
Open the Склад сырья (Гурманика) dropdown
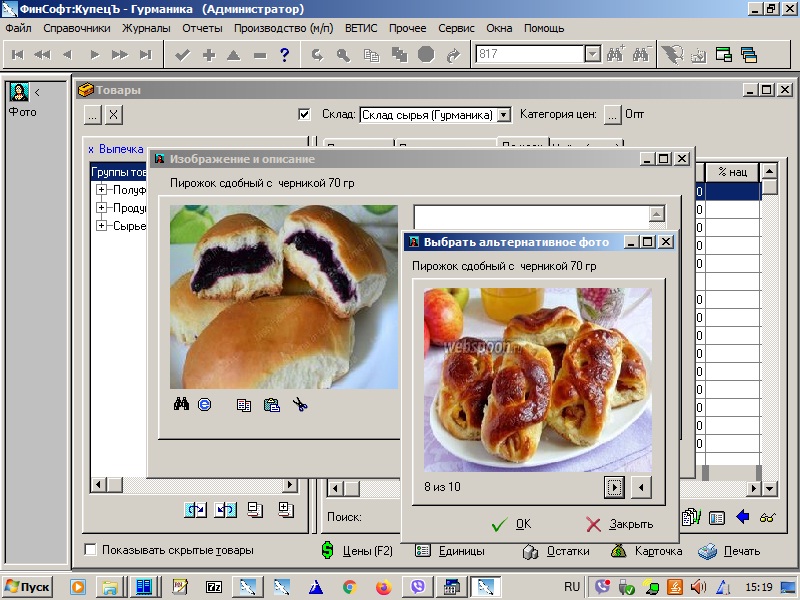click(504, 115)
